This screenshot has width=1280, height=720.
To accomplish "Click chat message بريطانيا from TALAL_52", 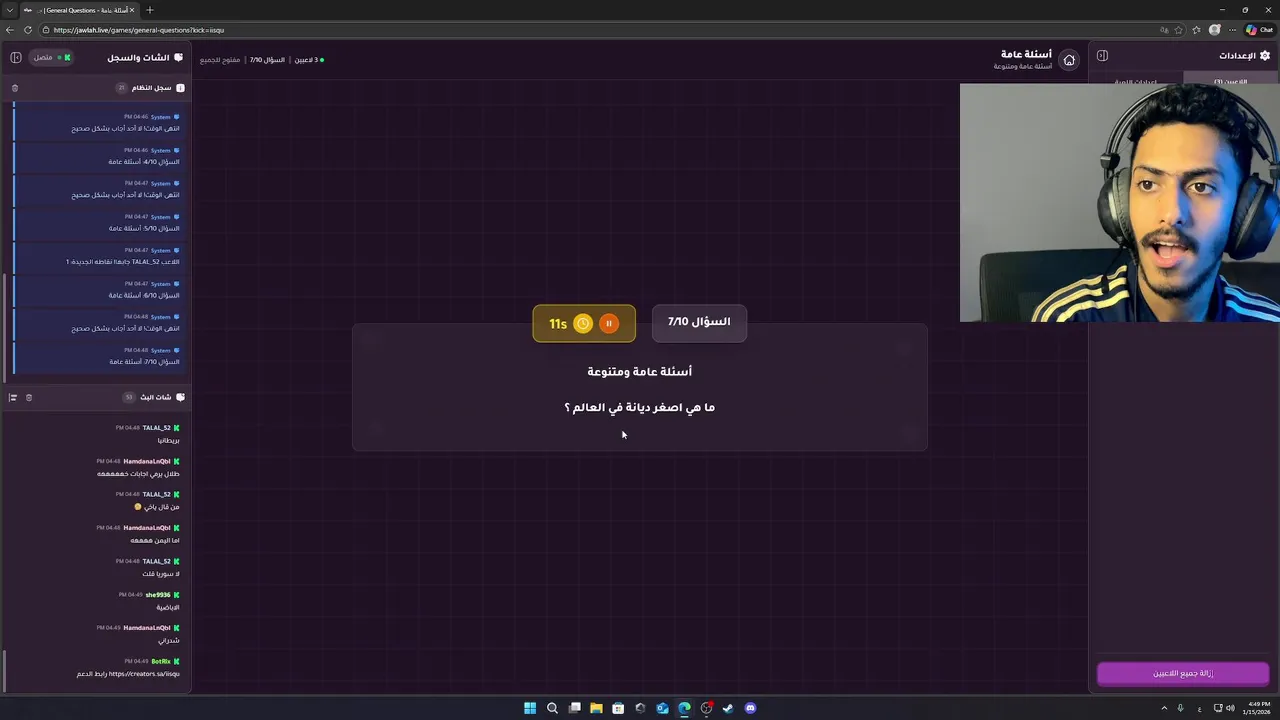I will (169, 440).
